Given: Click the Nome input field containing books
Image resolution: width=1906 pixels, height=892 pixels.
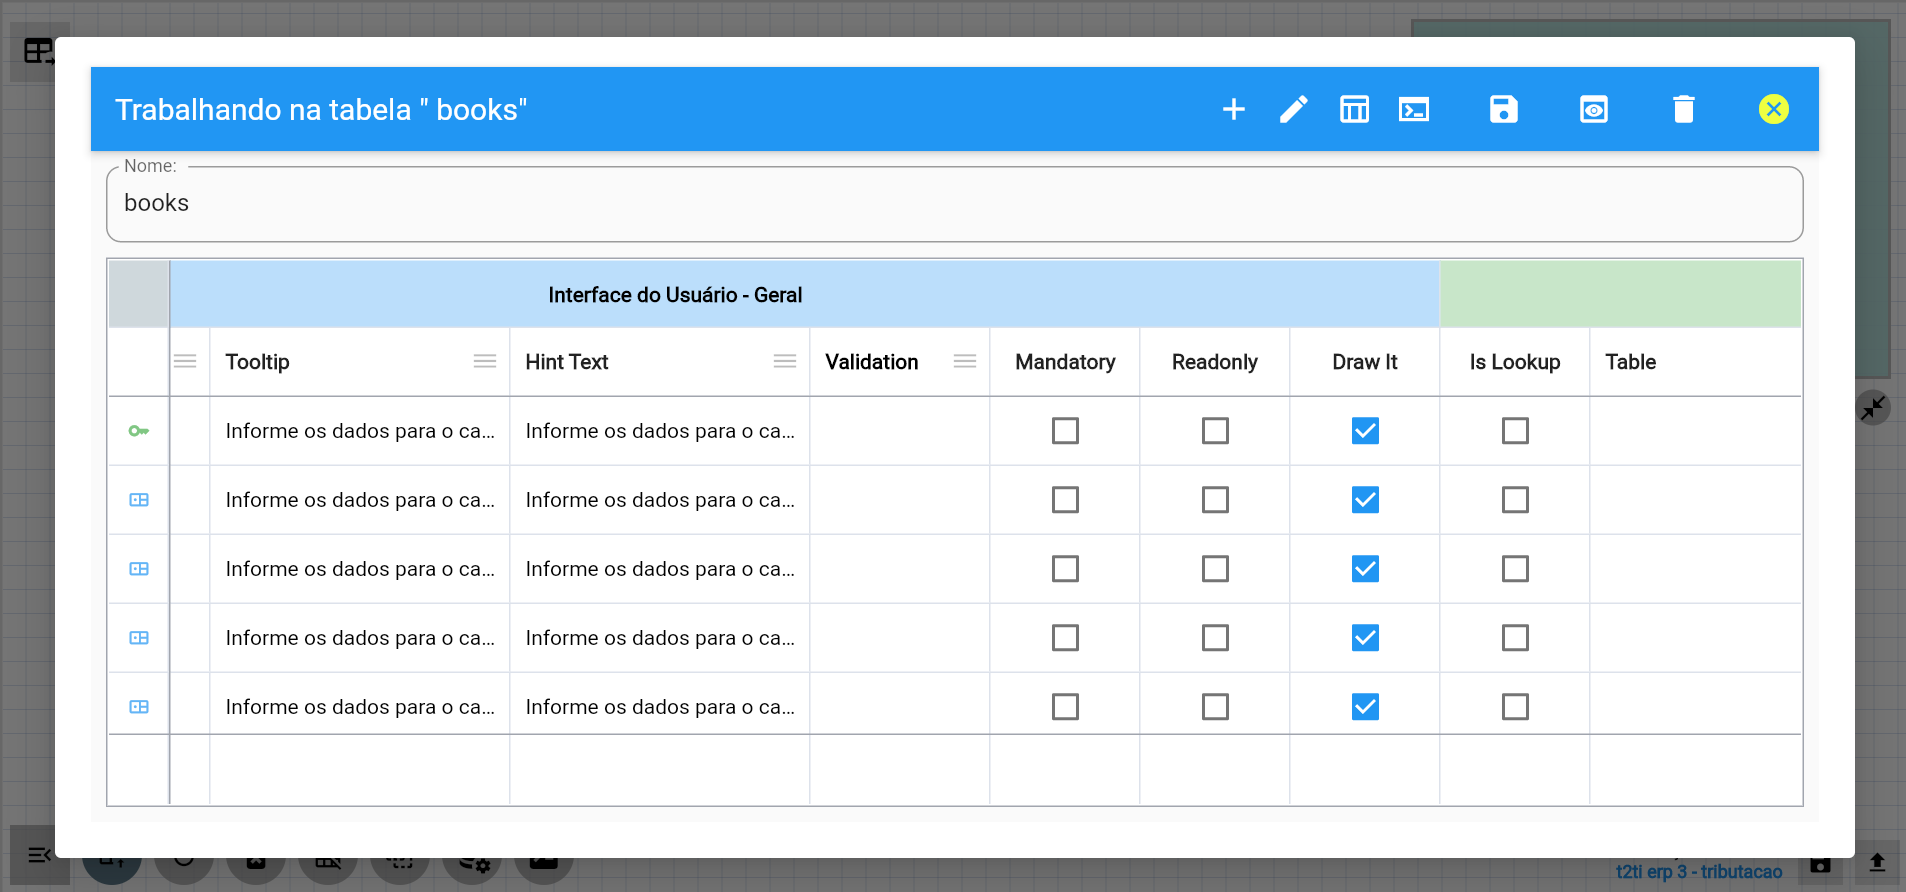Looking at the screenshot, I should [x=954, y=204].
